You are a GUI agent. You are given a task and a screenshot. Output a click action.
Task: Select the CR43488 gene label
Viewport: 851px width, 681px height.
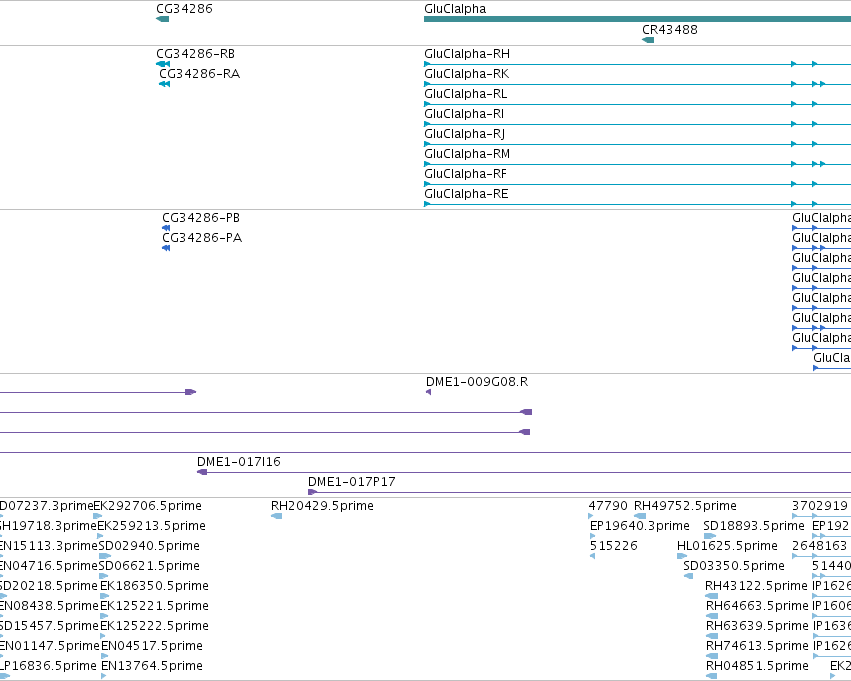point(670,29)
